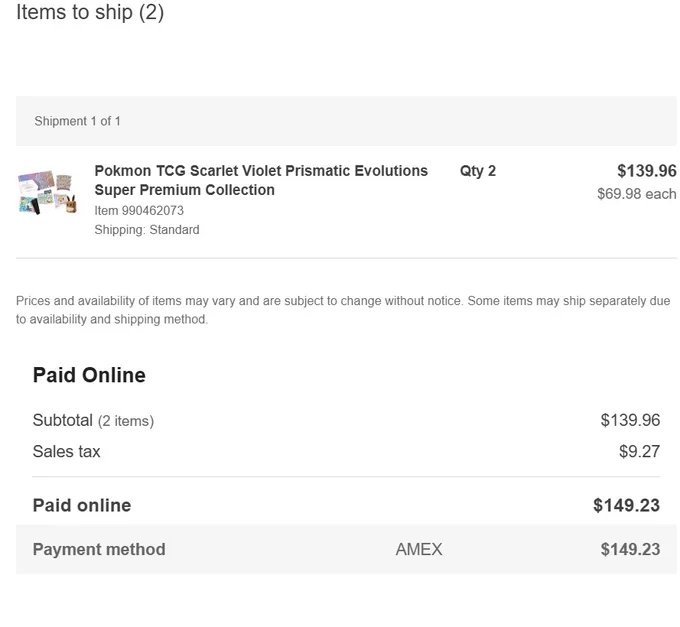Click the subtotal amount $139.96
Image resolution: width=680 pixels, height=627 pixels.
point(630,420)
